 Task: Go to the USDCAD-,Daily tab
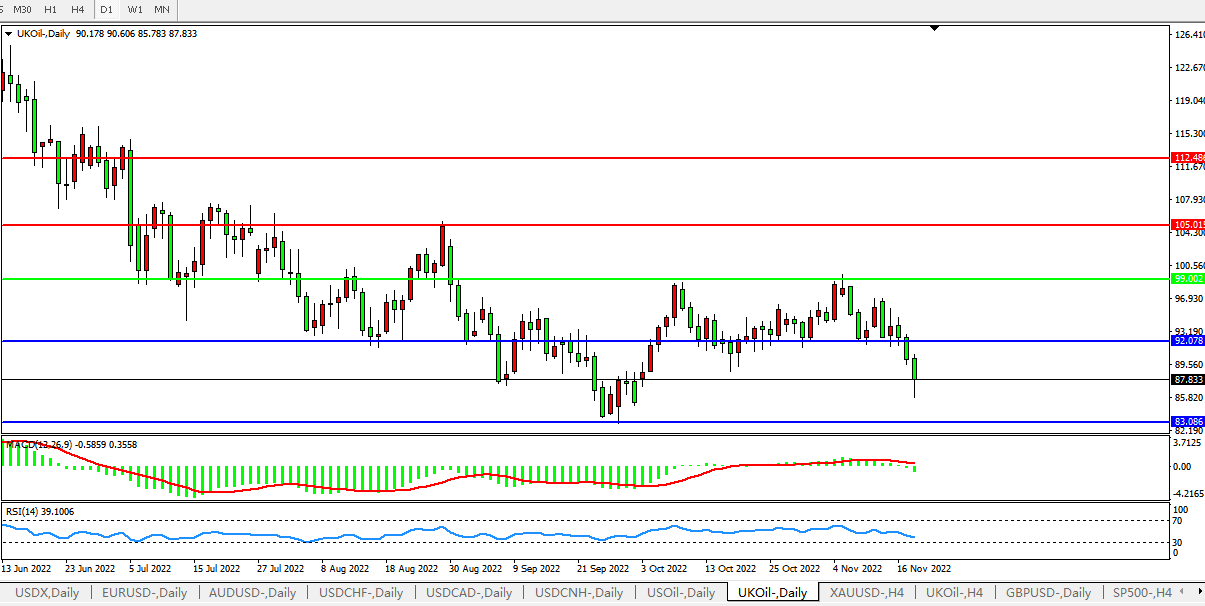click(470, 592)
